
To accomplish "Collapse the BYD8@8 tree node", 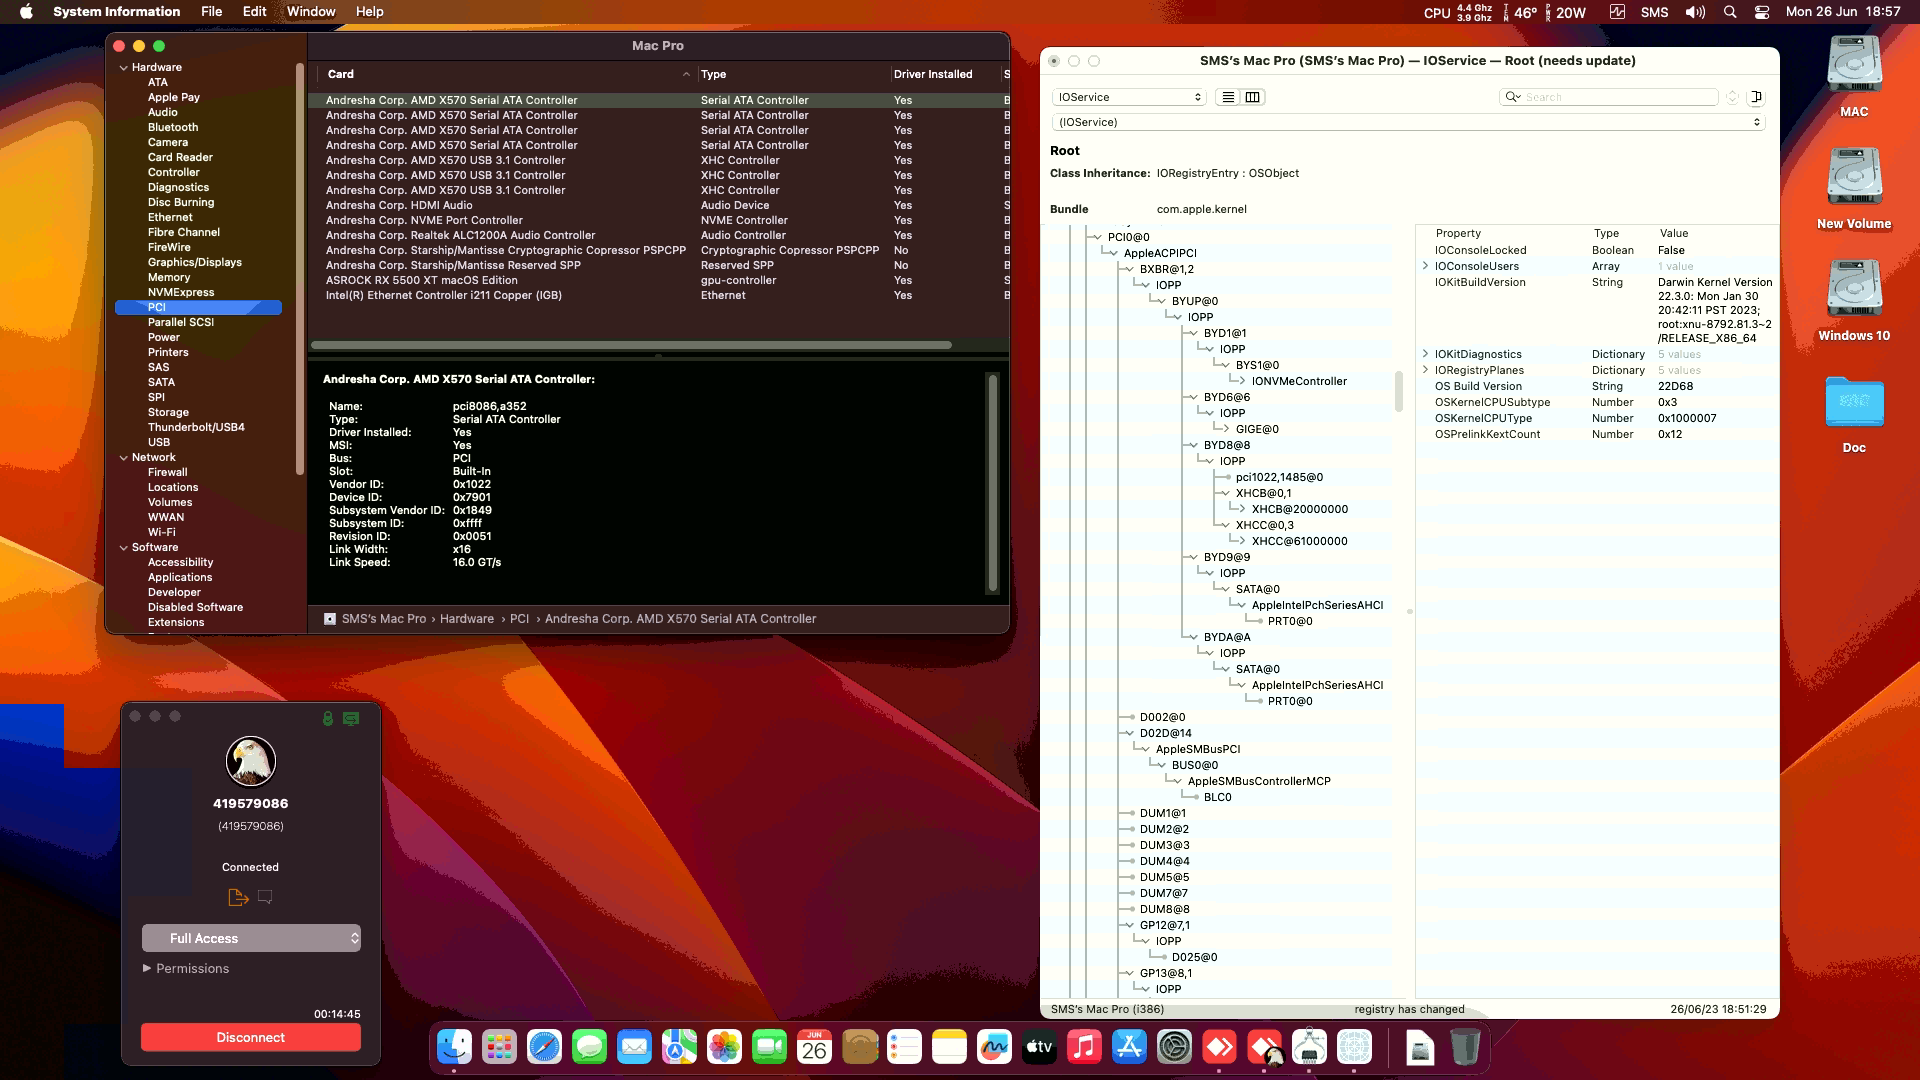I will 1194,445.
